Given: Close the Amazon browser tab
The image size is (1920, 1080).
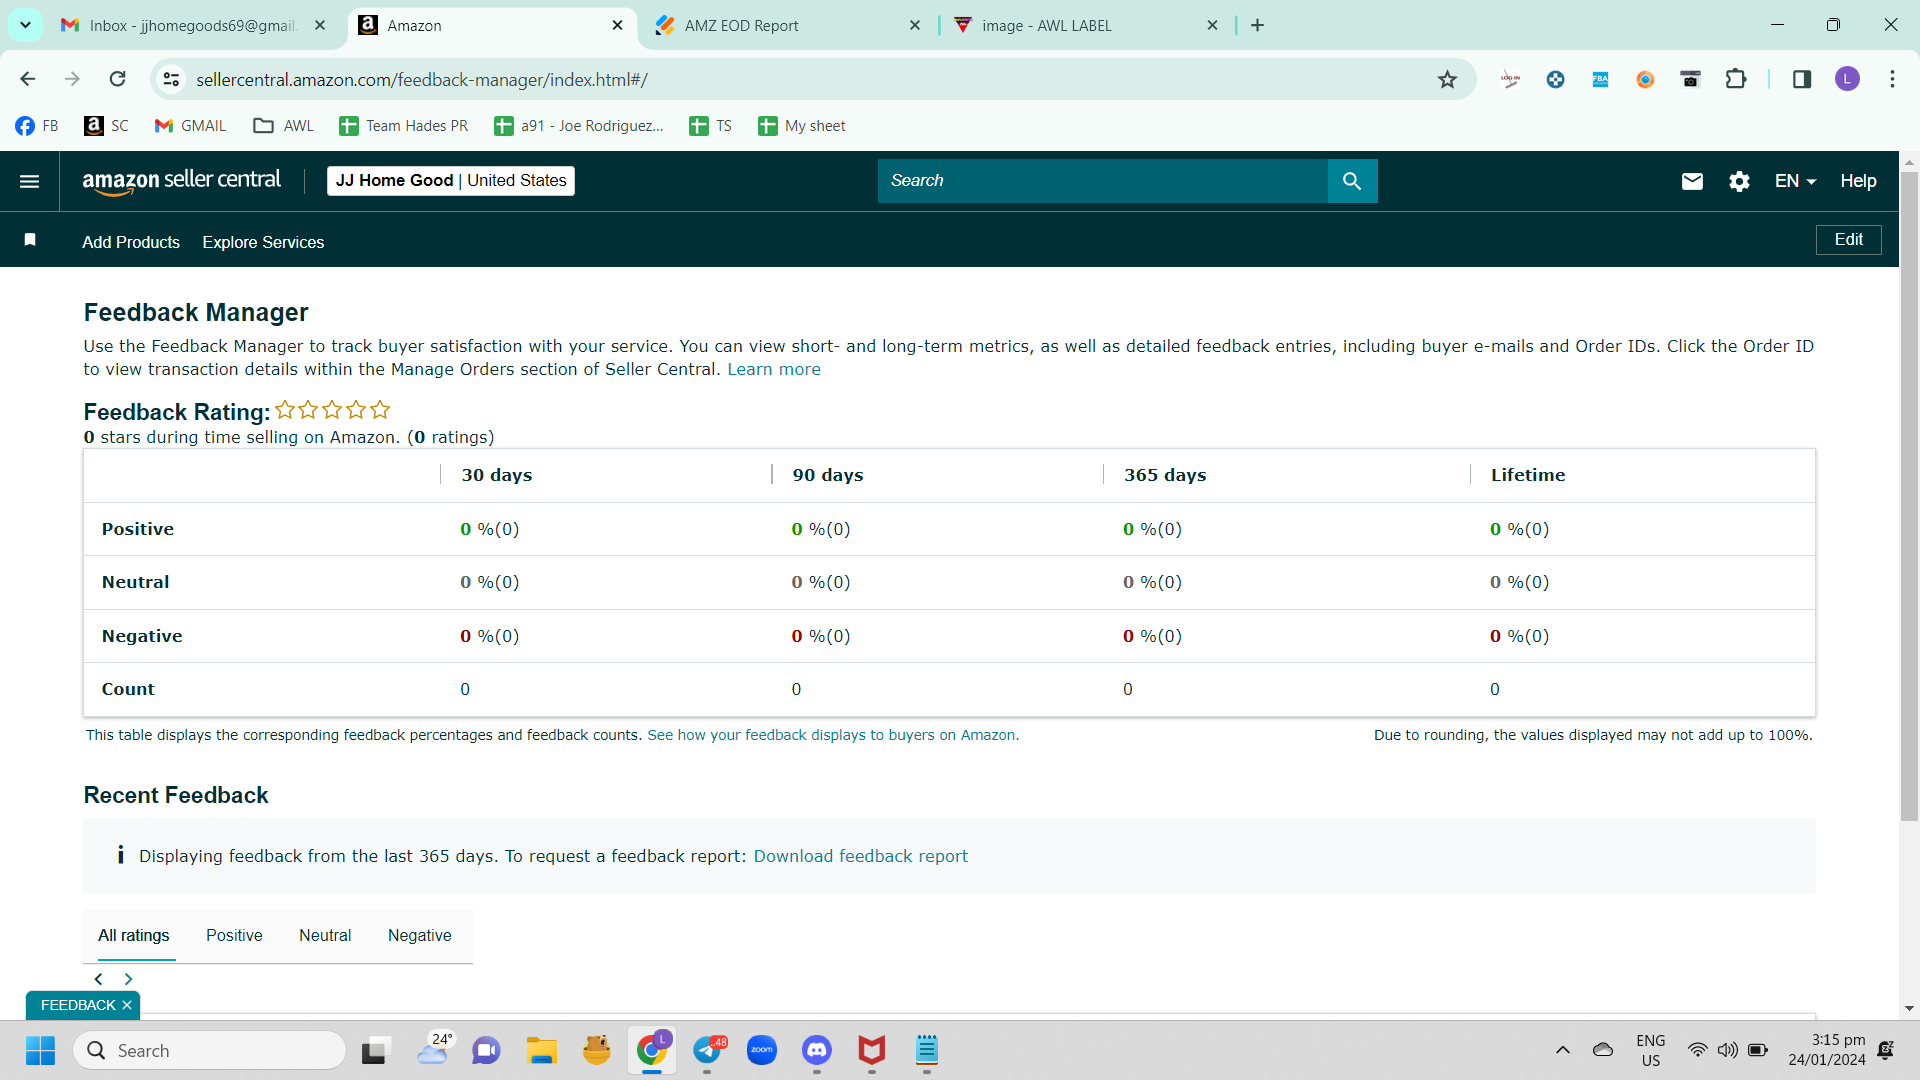Looking at the screenshot, I should tap(618, 25).
